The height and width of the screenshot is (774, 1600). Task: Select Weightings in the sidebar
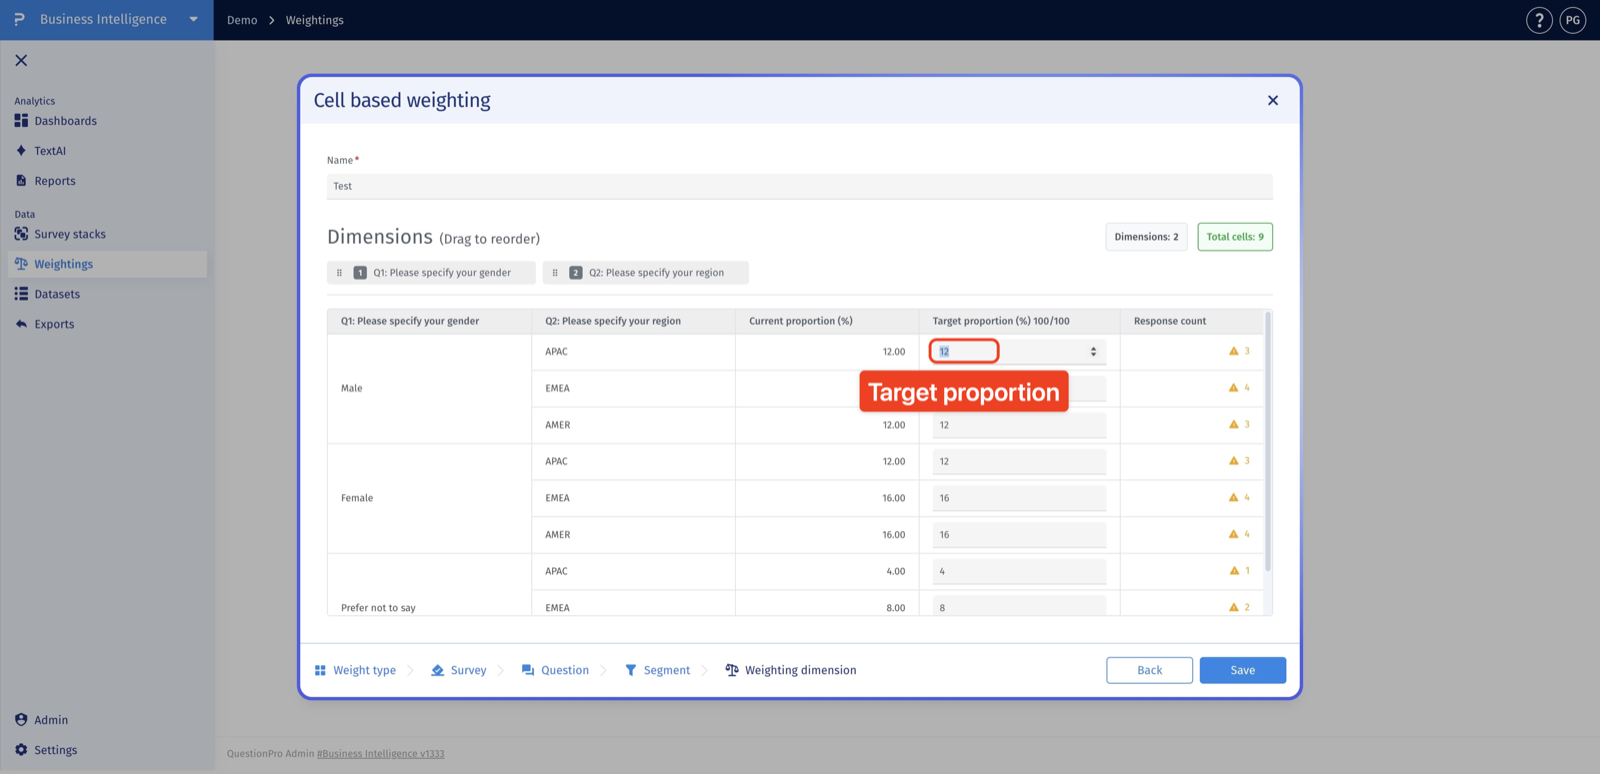click(107, 264)
